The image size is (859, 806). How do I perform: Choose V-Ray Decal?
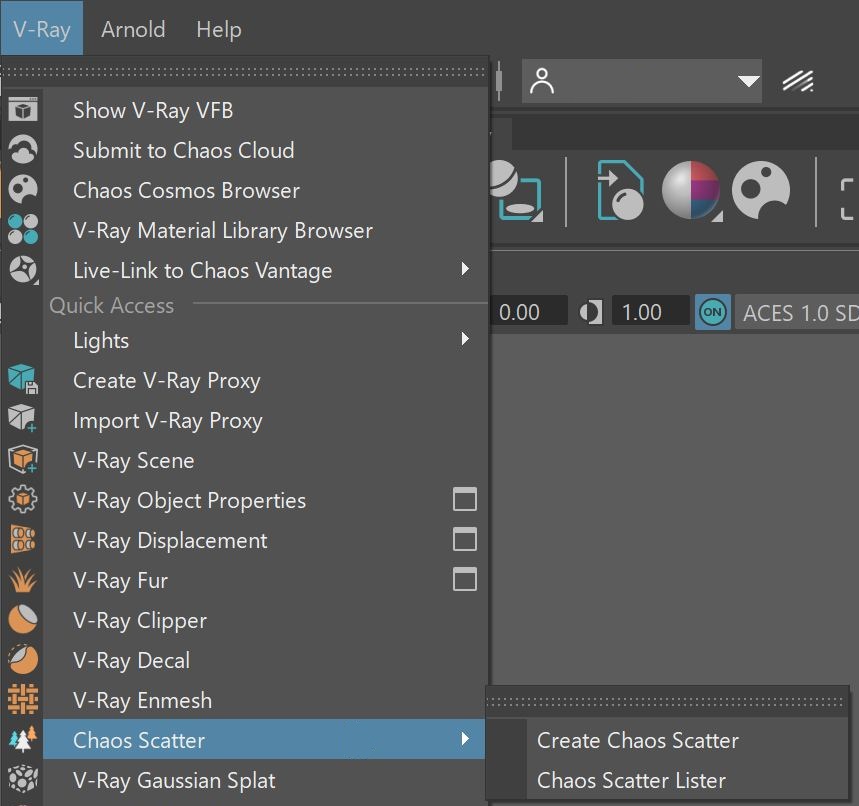265,660
